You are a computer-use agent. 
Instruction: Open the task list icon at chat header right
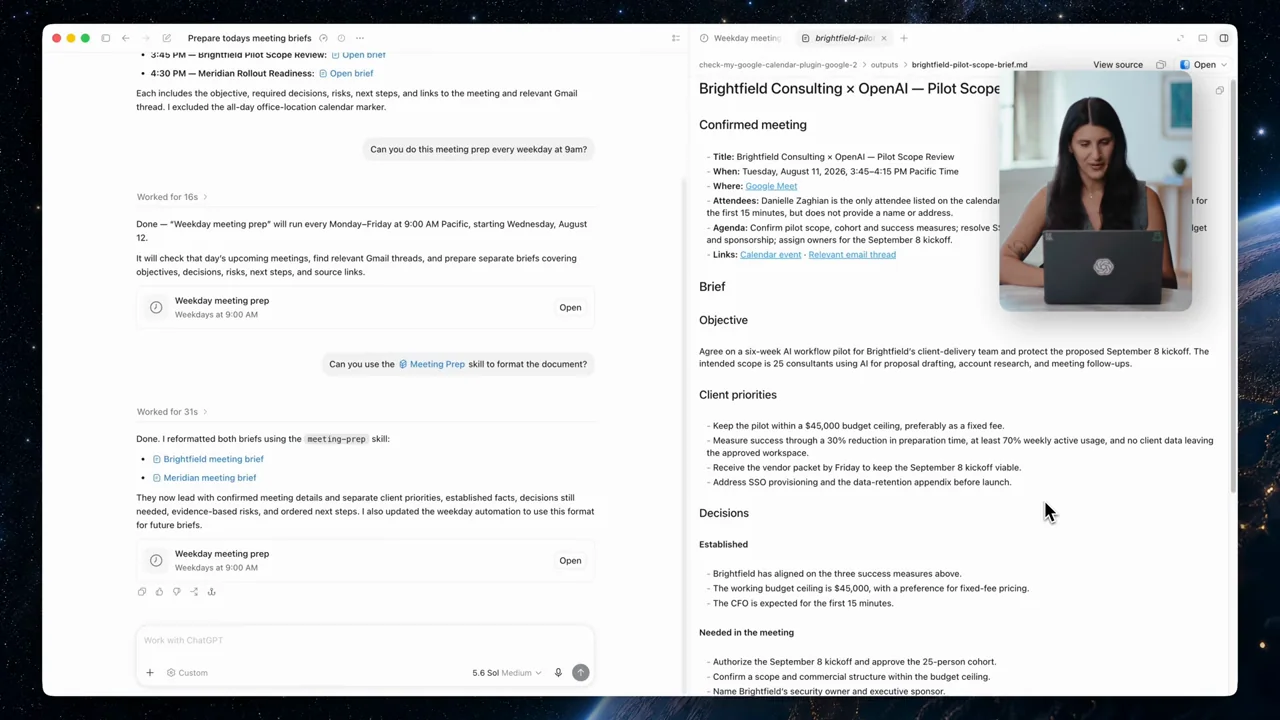[676, 38]
